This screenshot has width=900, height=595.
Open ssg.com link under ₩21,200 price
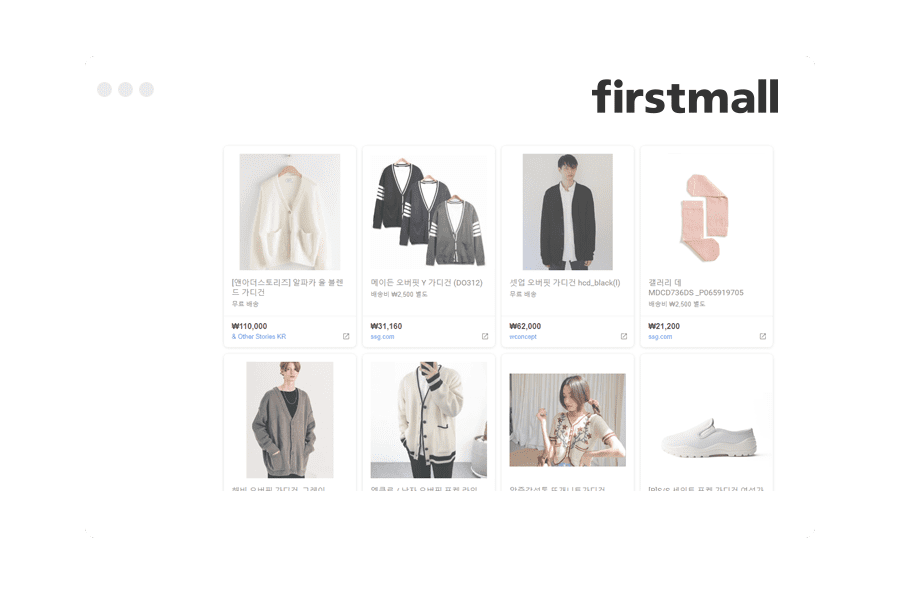[660, 337]
